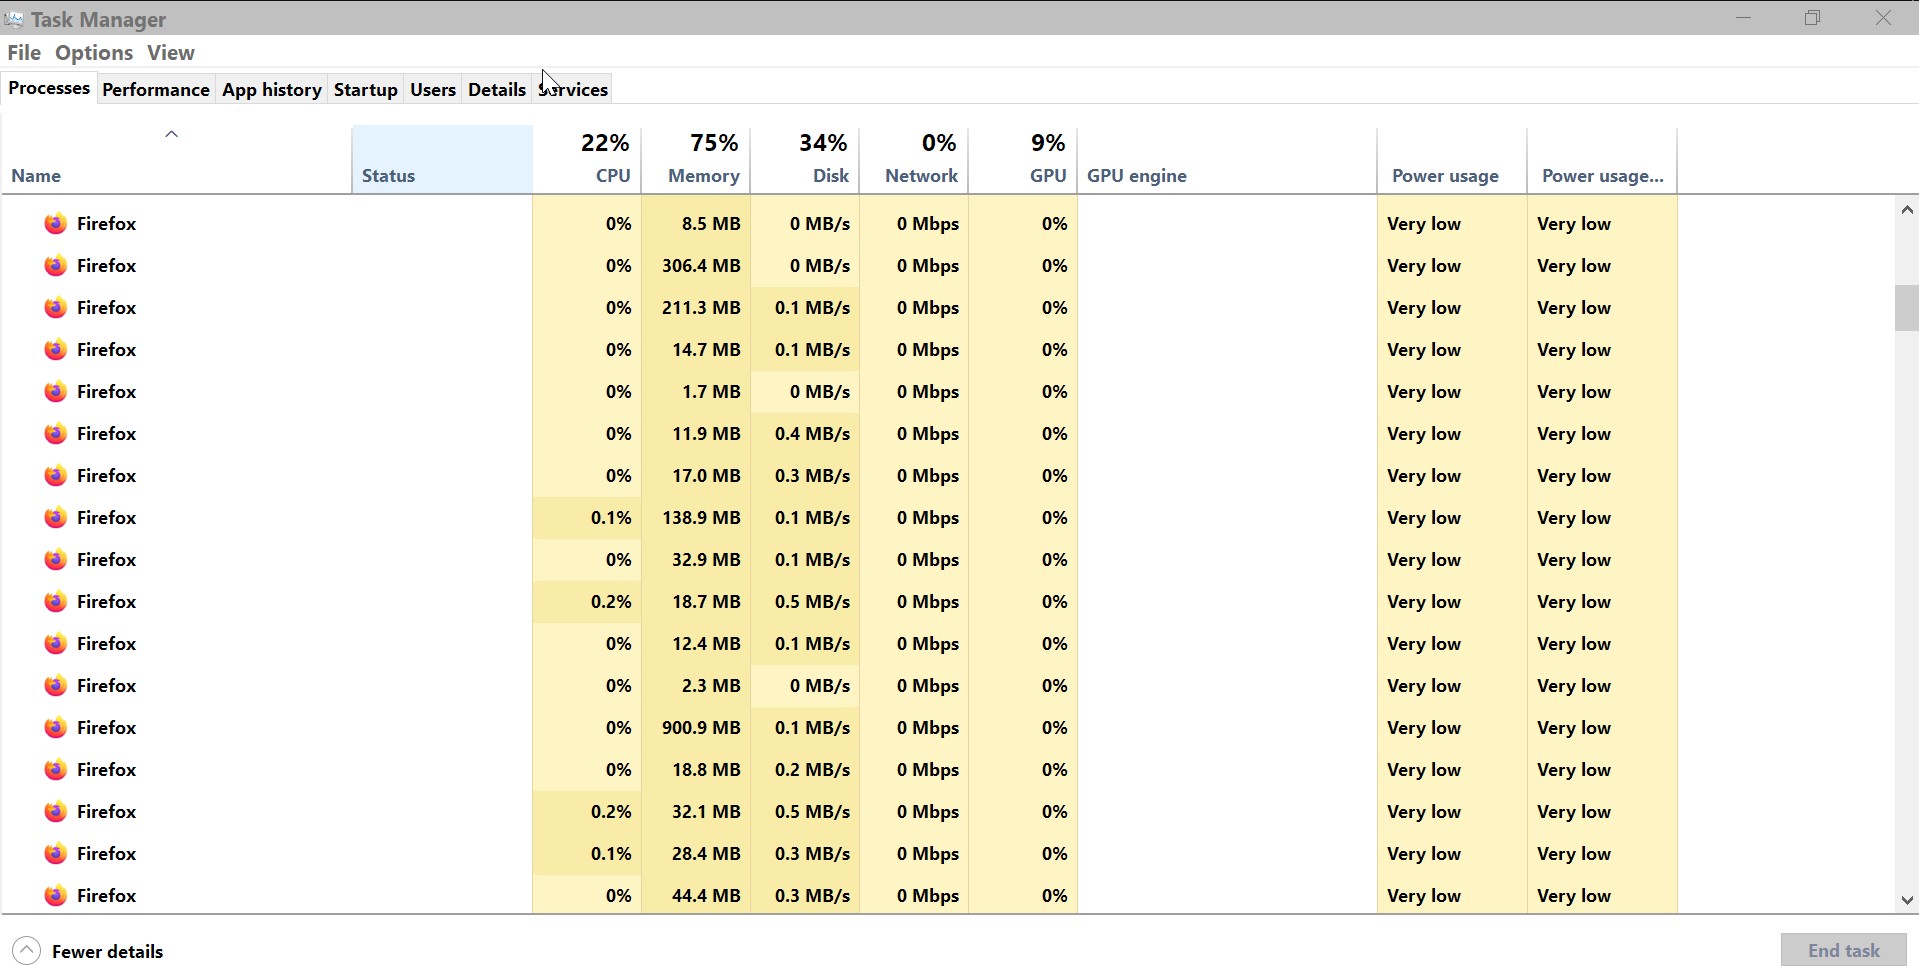
Task: Click the Firefox icon using 8.5 MB memory
Action: coord(56,223)
